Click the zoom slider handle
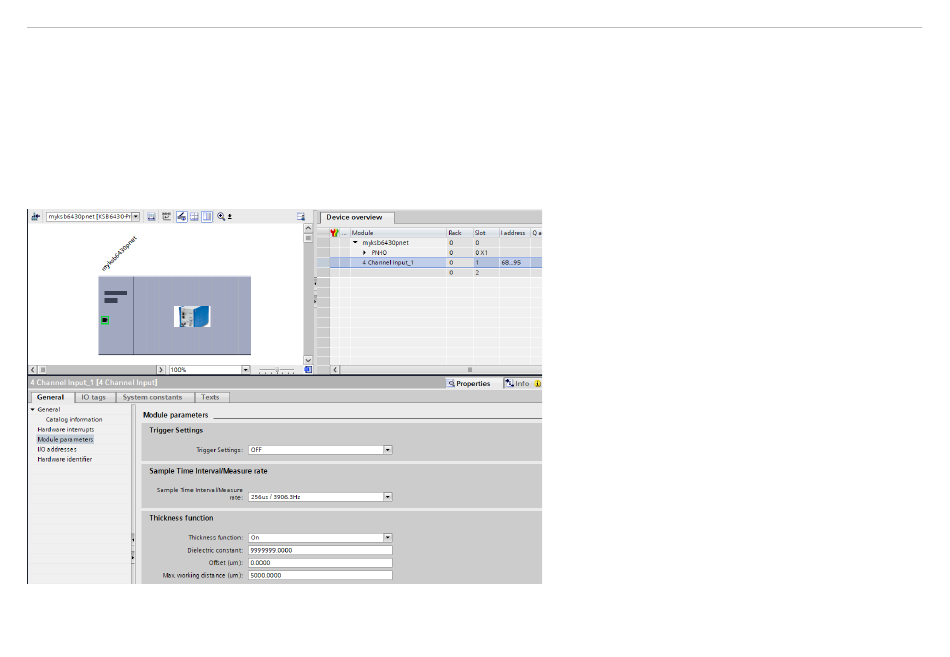Screen dimensions: 950x657 click(x=277, y=369)
